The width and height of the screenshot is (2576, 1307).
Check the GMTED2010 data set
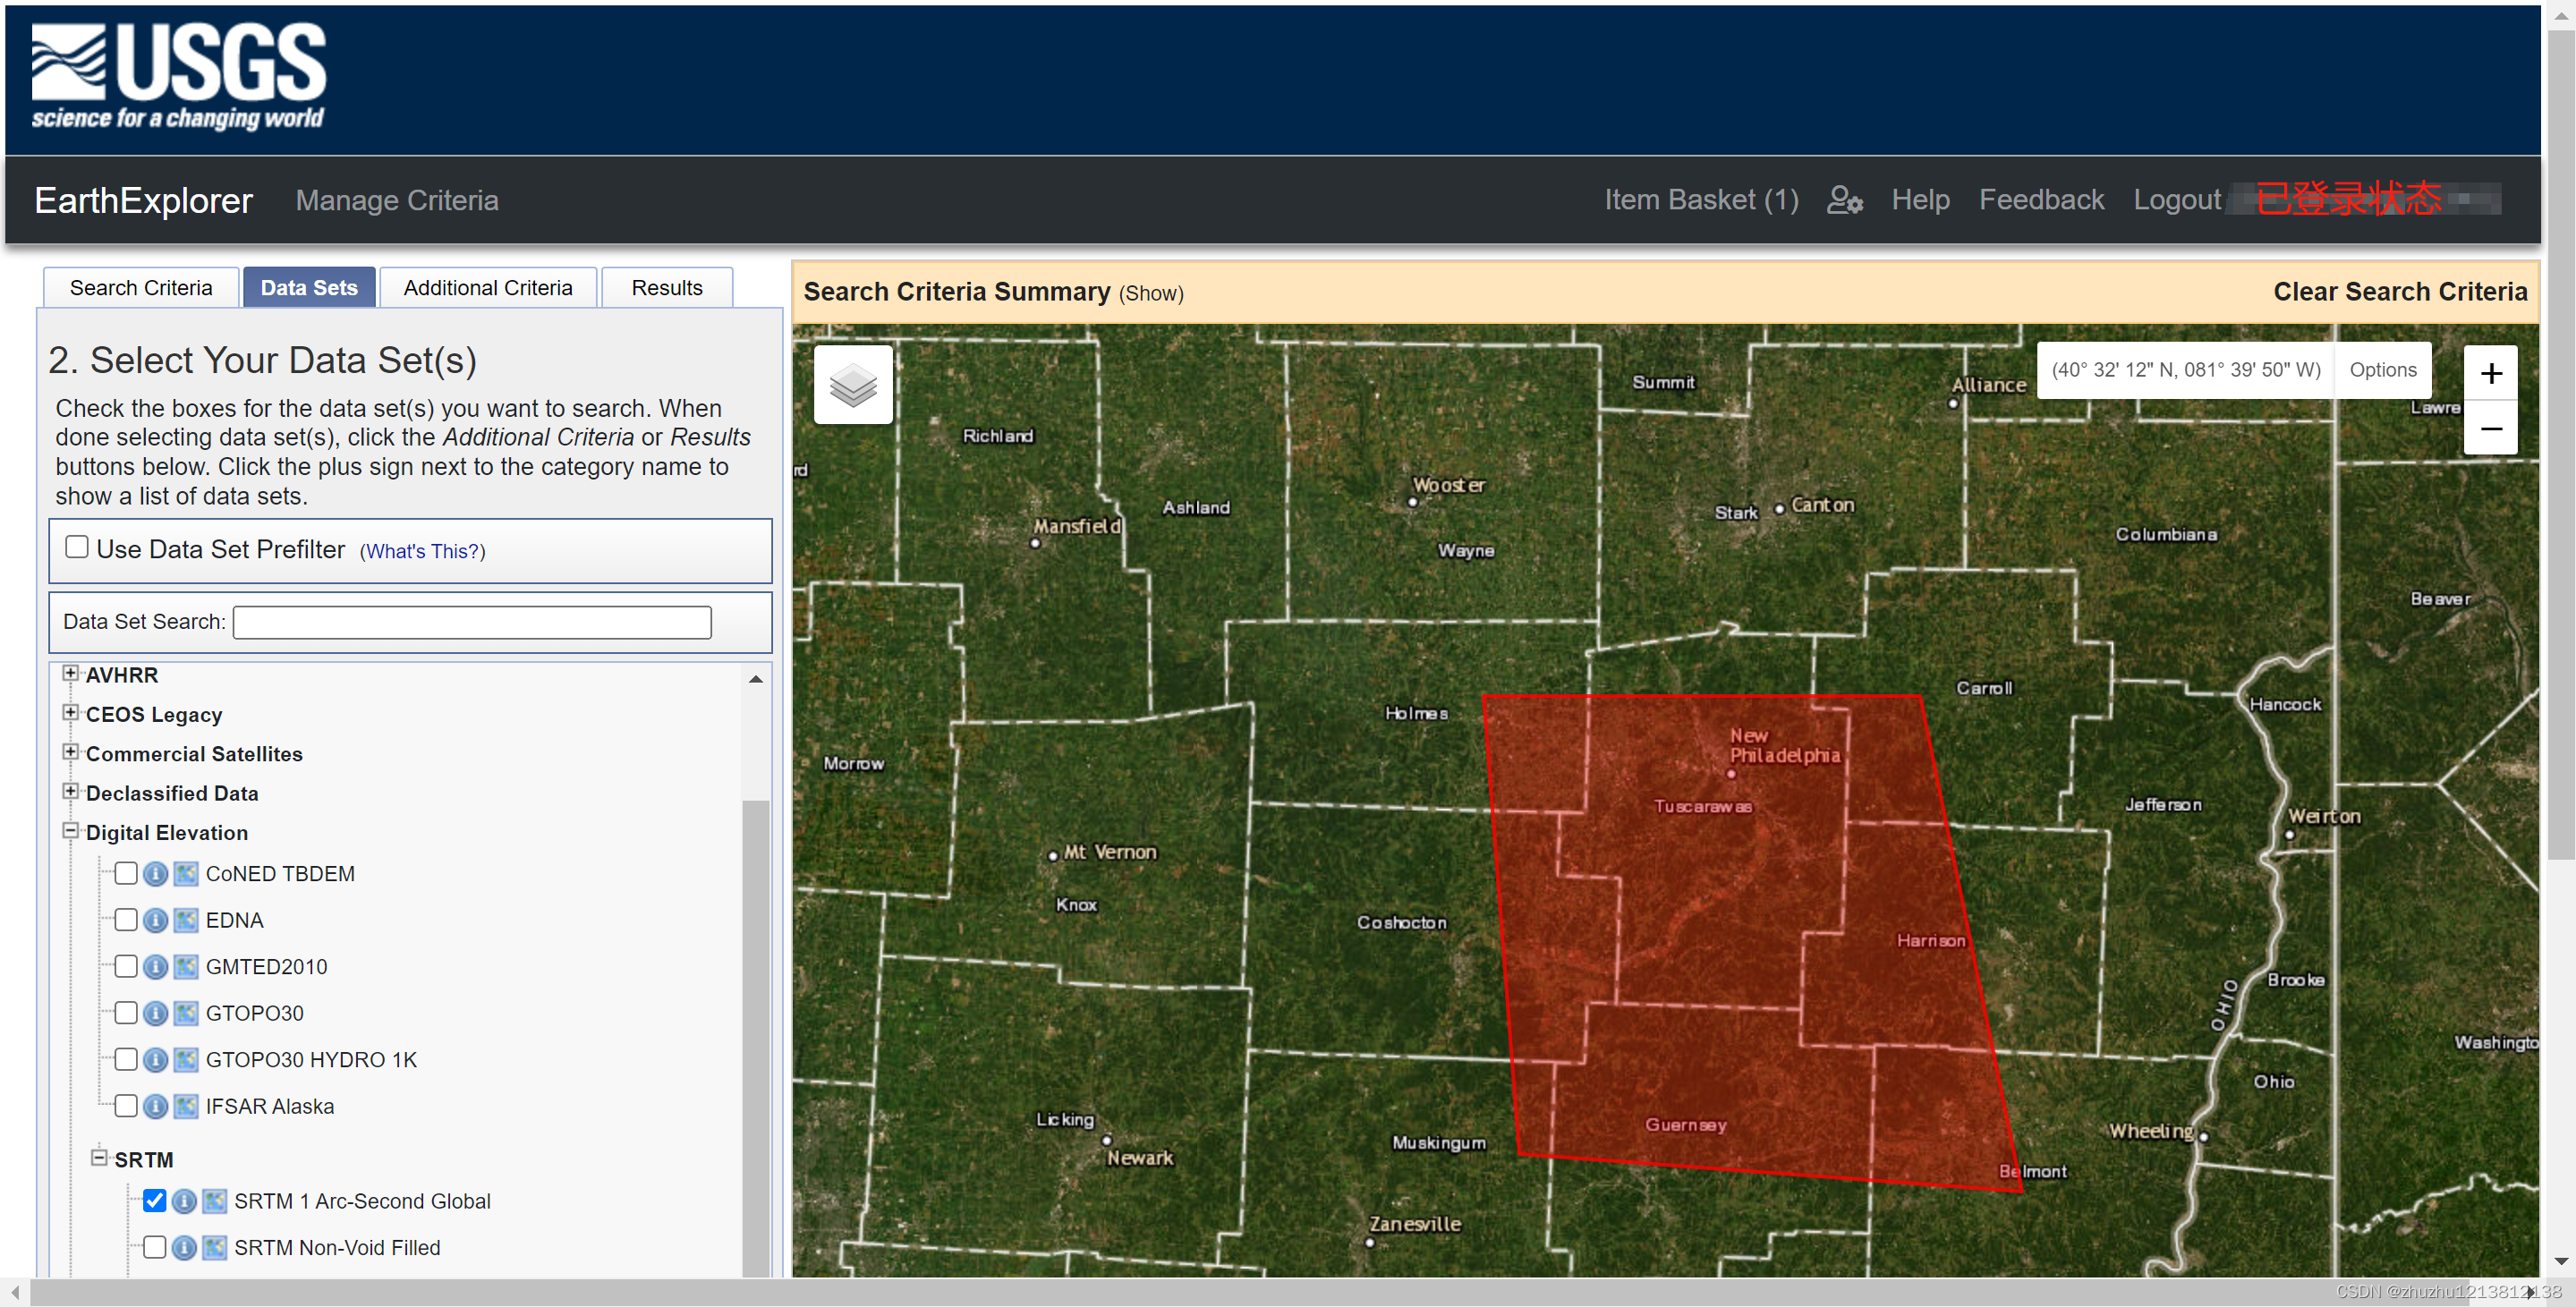click(x=126, y=966)
